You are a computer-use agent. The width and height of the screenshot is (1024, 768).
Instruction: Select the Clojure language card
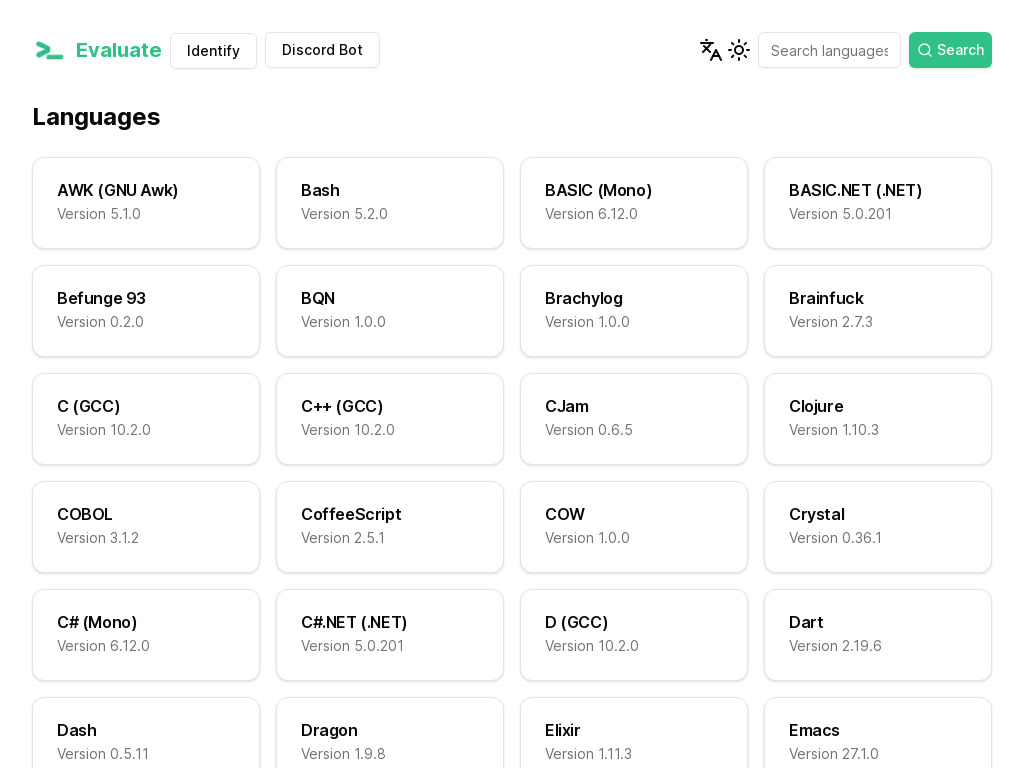pyautogui.click(x=878, y=419)
